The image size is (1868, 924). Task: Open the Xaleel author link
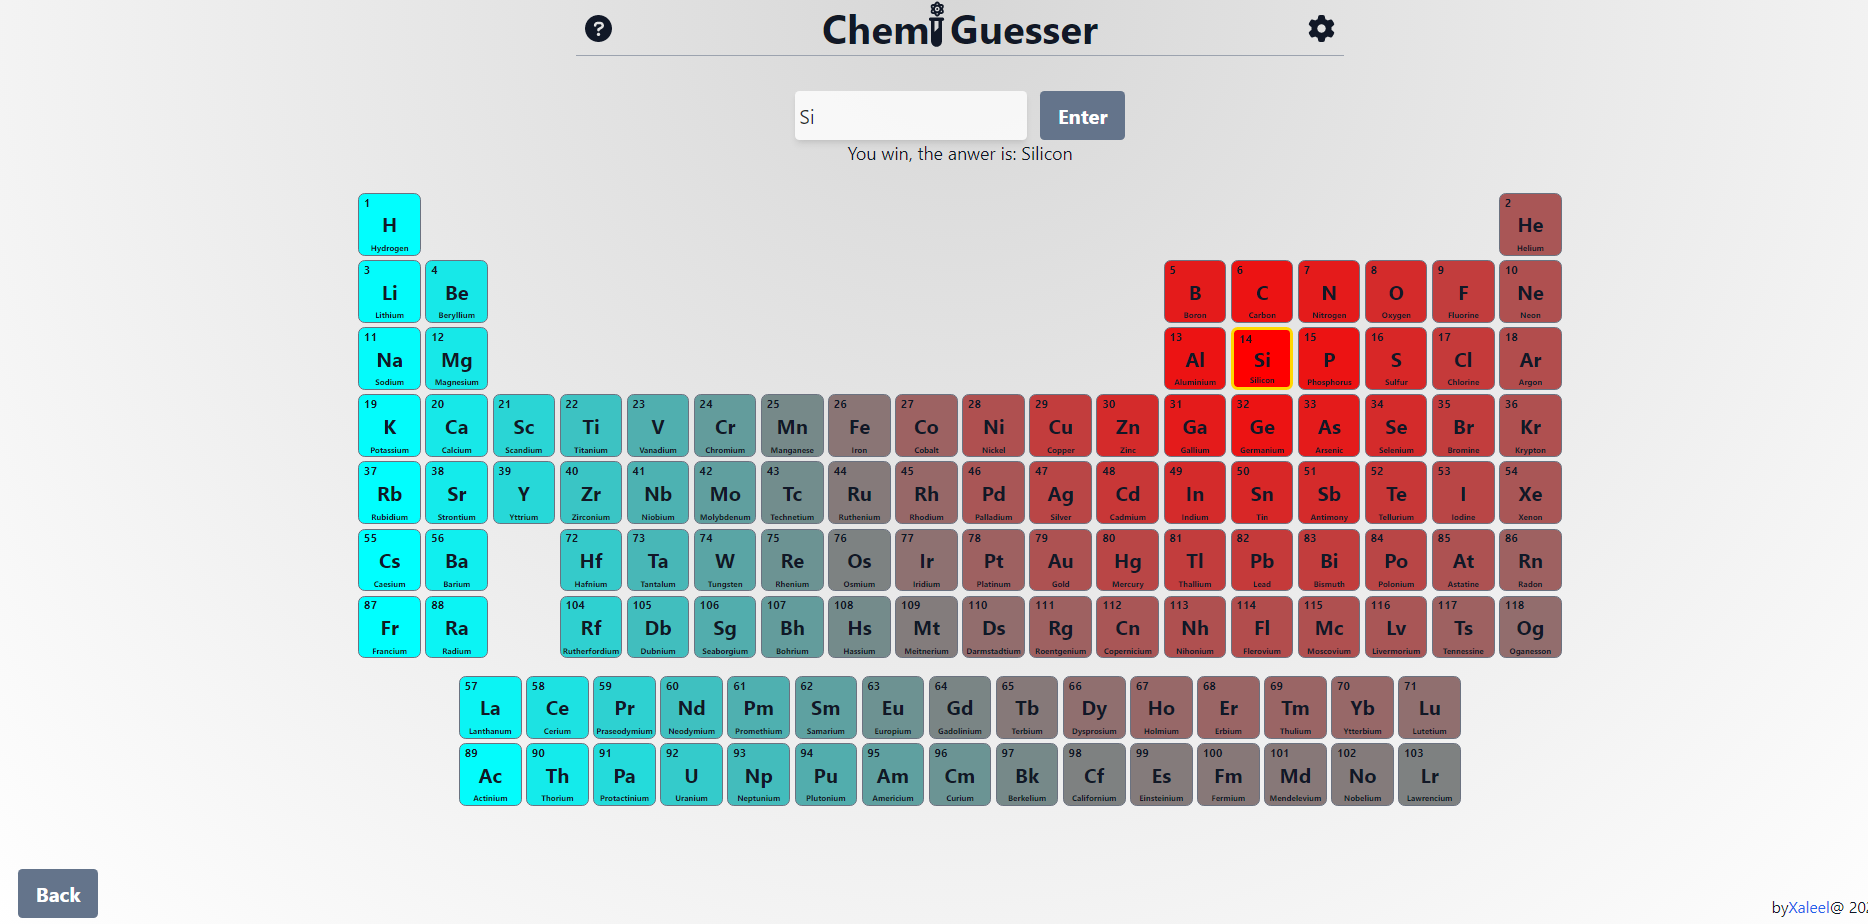coord(1808,907)
